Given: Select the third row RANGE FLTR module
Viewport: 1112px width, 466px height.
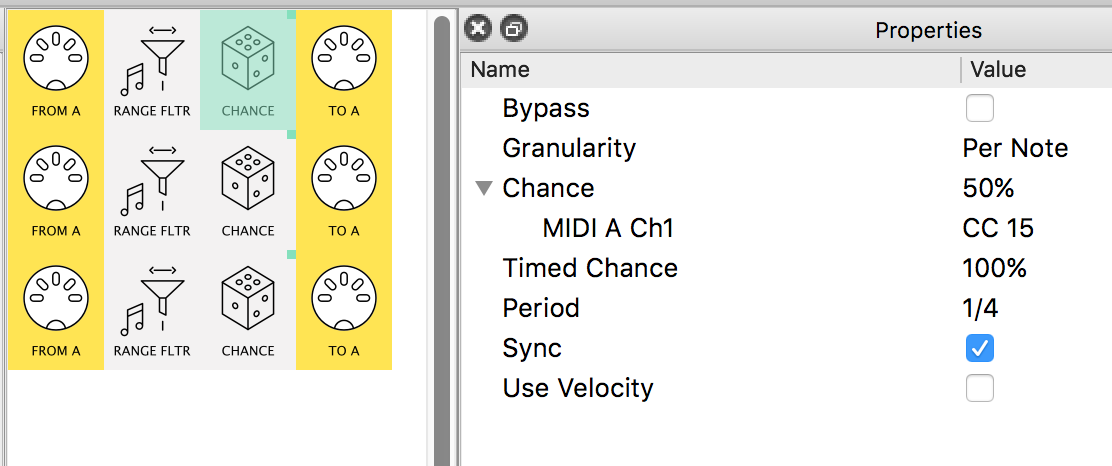Looking at the screenshot, I should pyautogui.click(x=152, y=310).
